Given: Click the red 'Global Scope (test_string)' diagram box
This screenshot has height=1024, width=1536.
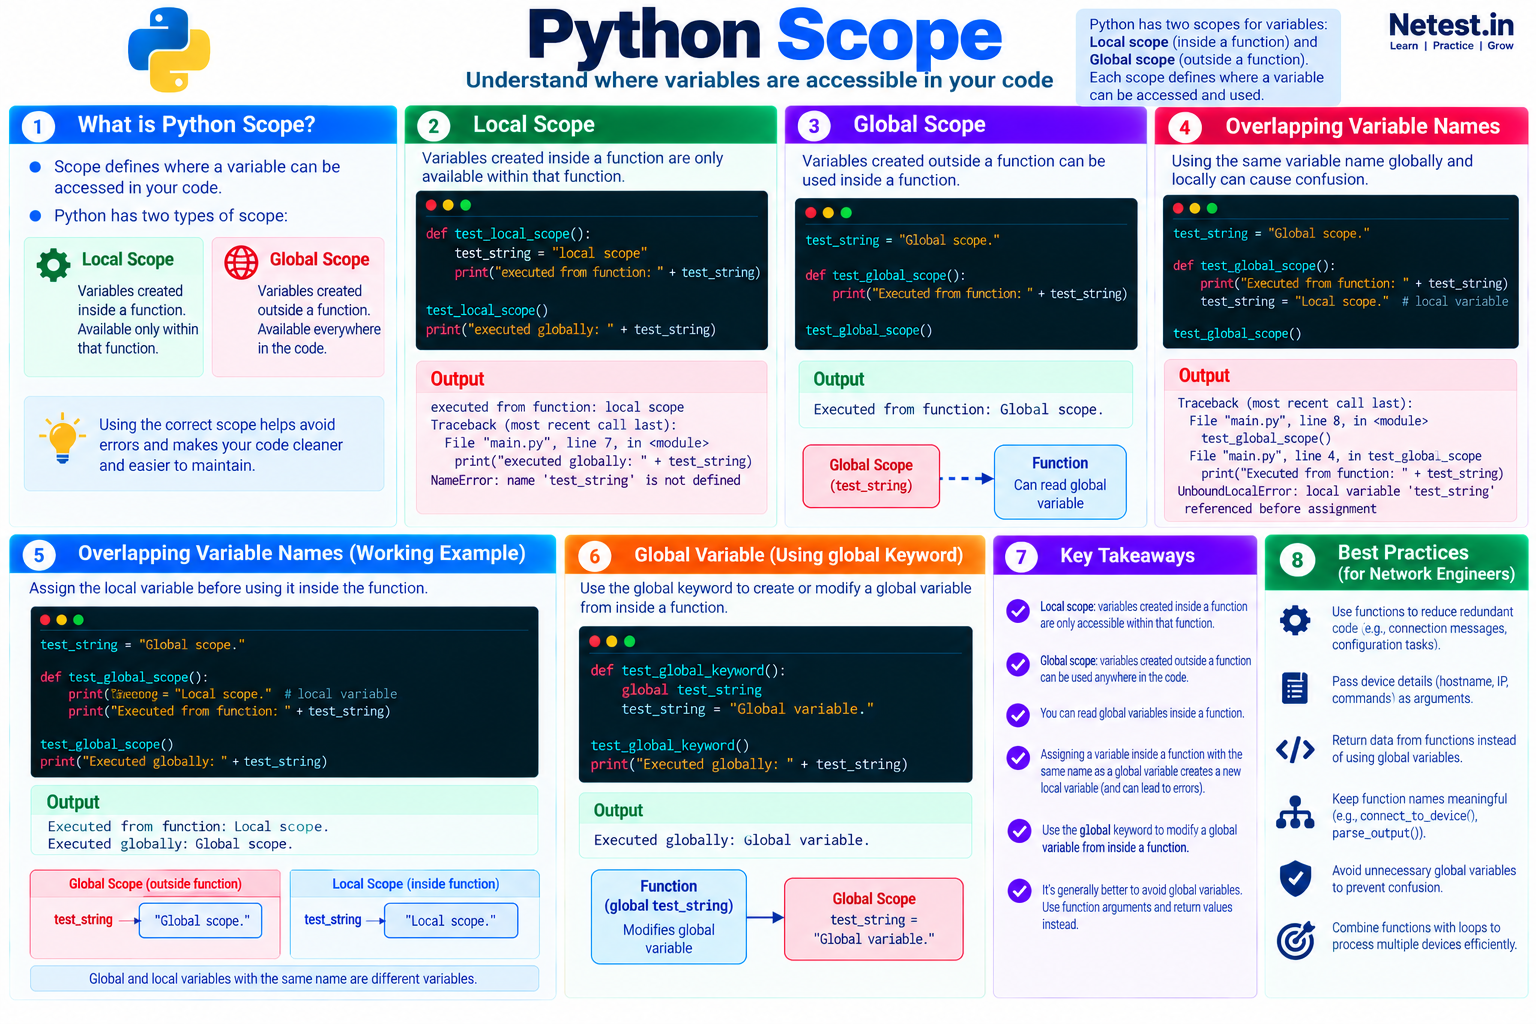Looking at the screenshot, I should coord(871,475).
